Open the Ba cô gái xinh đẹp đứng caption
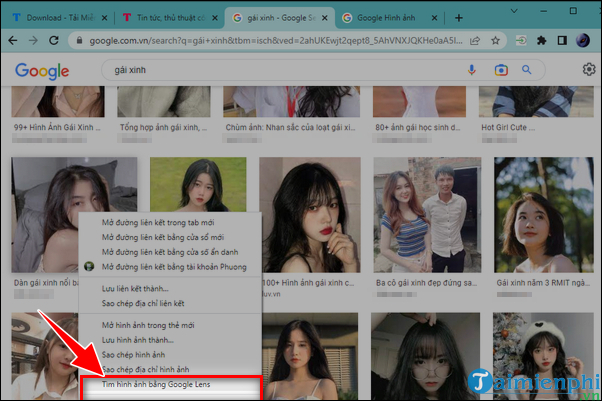This screenshot has height=401, width=602. click(x=427, y=283)
